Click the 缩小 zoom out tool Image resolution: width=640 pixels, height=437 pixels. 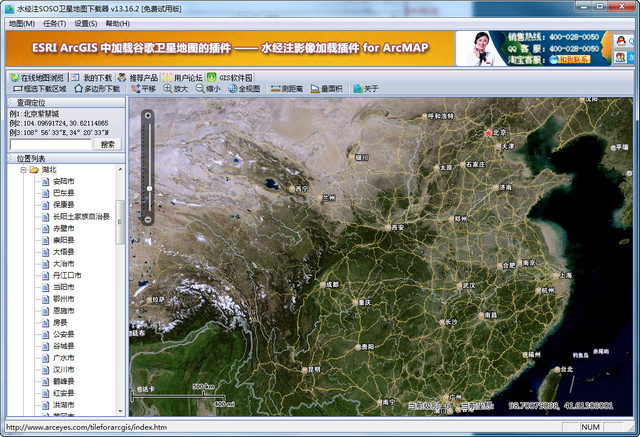tap(208, 89)
